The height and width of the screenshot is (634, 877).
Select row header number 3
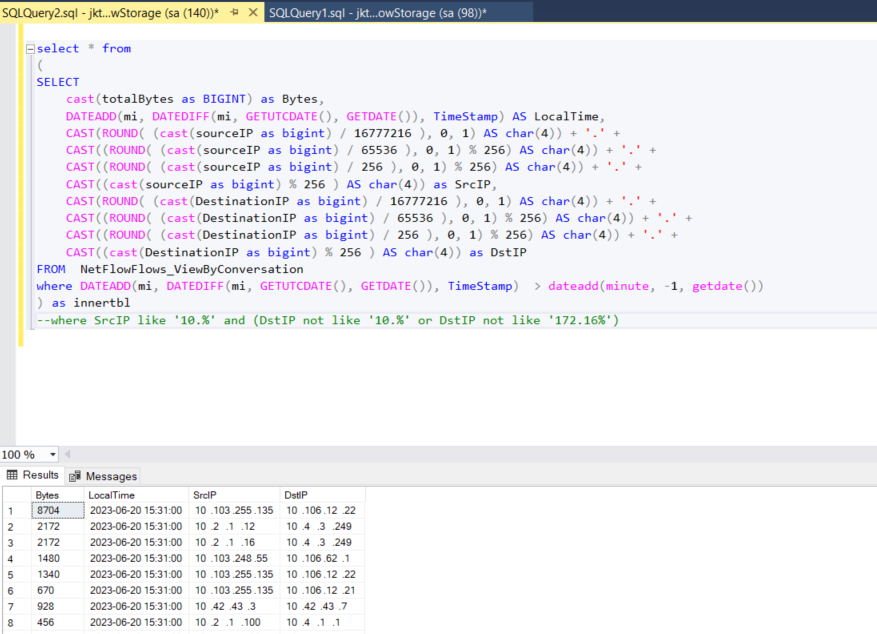pyautogui.click(x=17, y=543)
